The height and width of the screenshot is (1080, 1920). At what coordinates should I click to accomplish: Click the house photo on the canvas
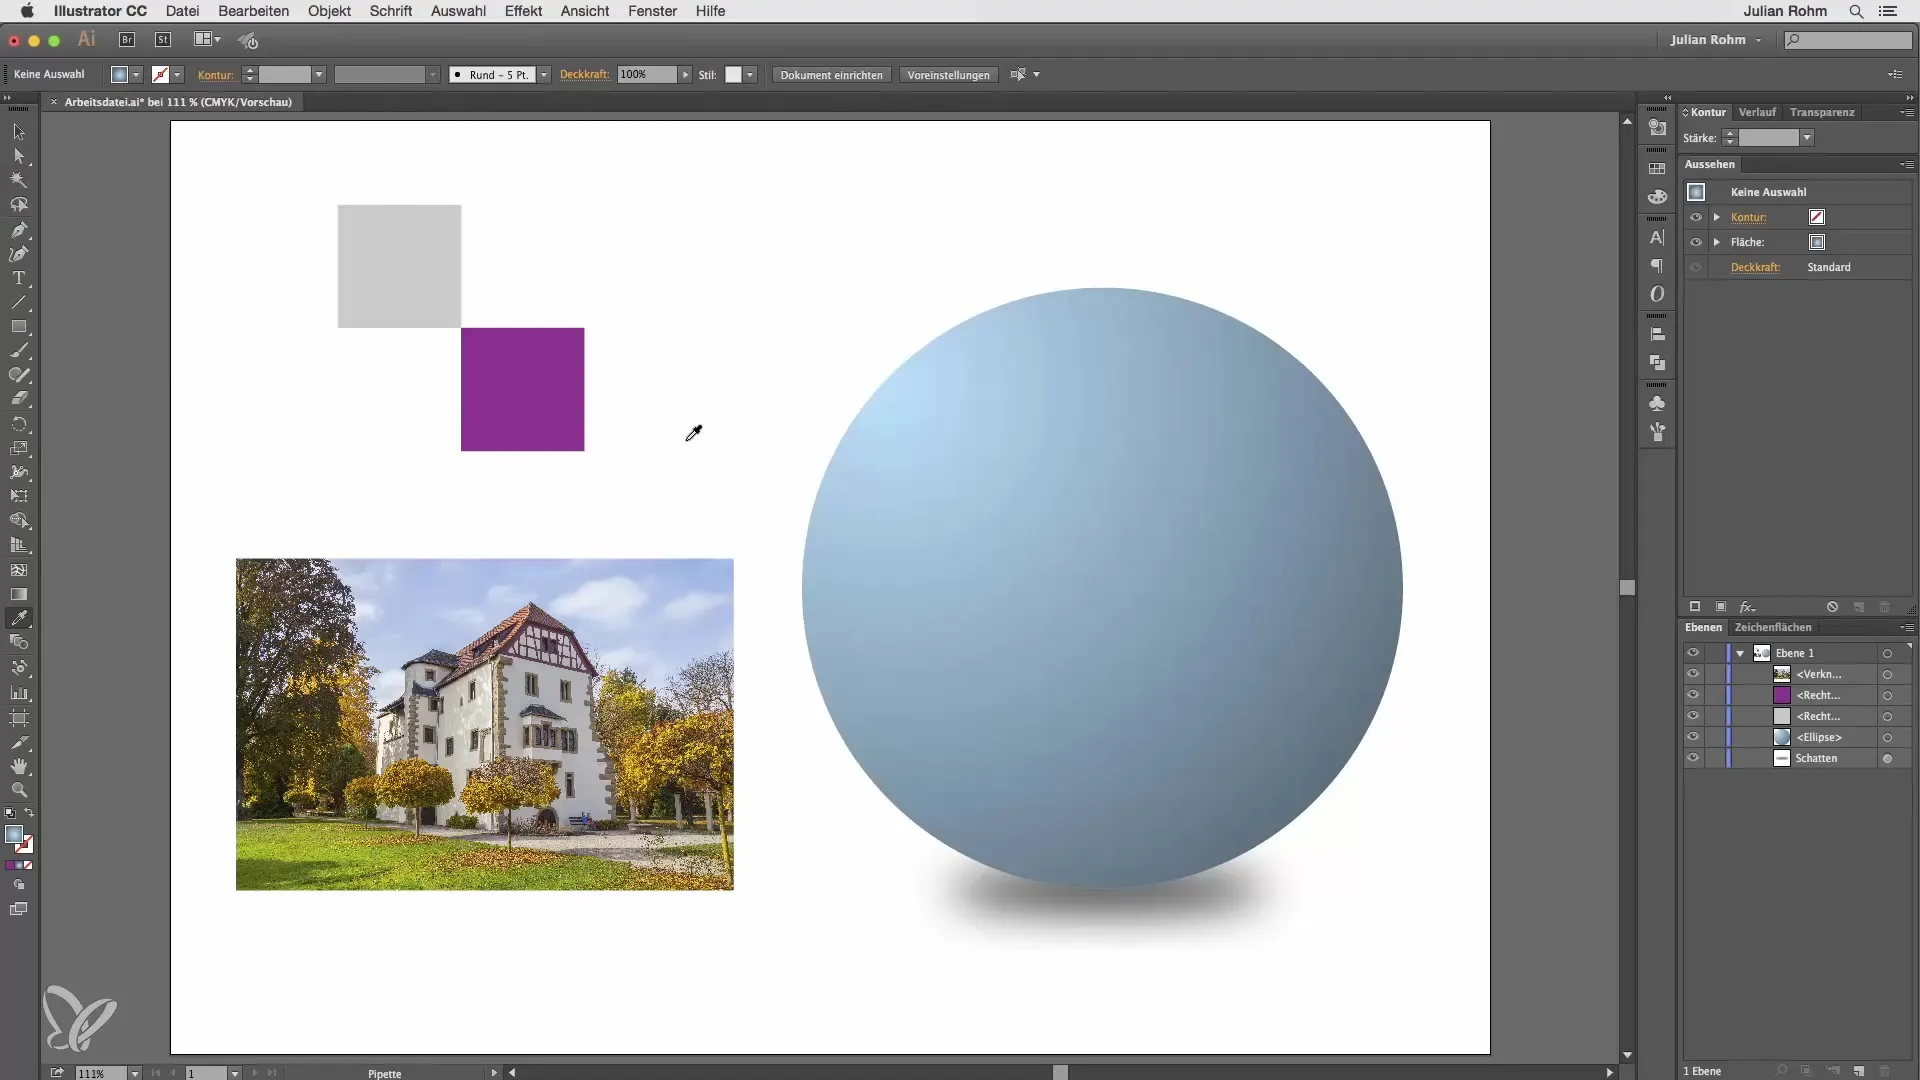(484, 724)
